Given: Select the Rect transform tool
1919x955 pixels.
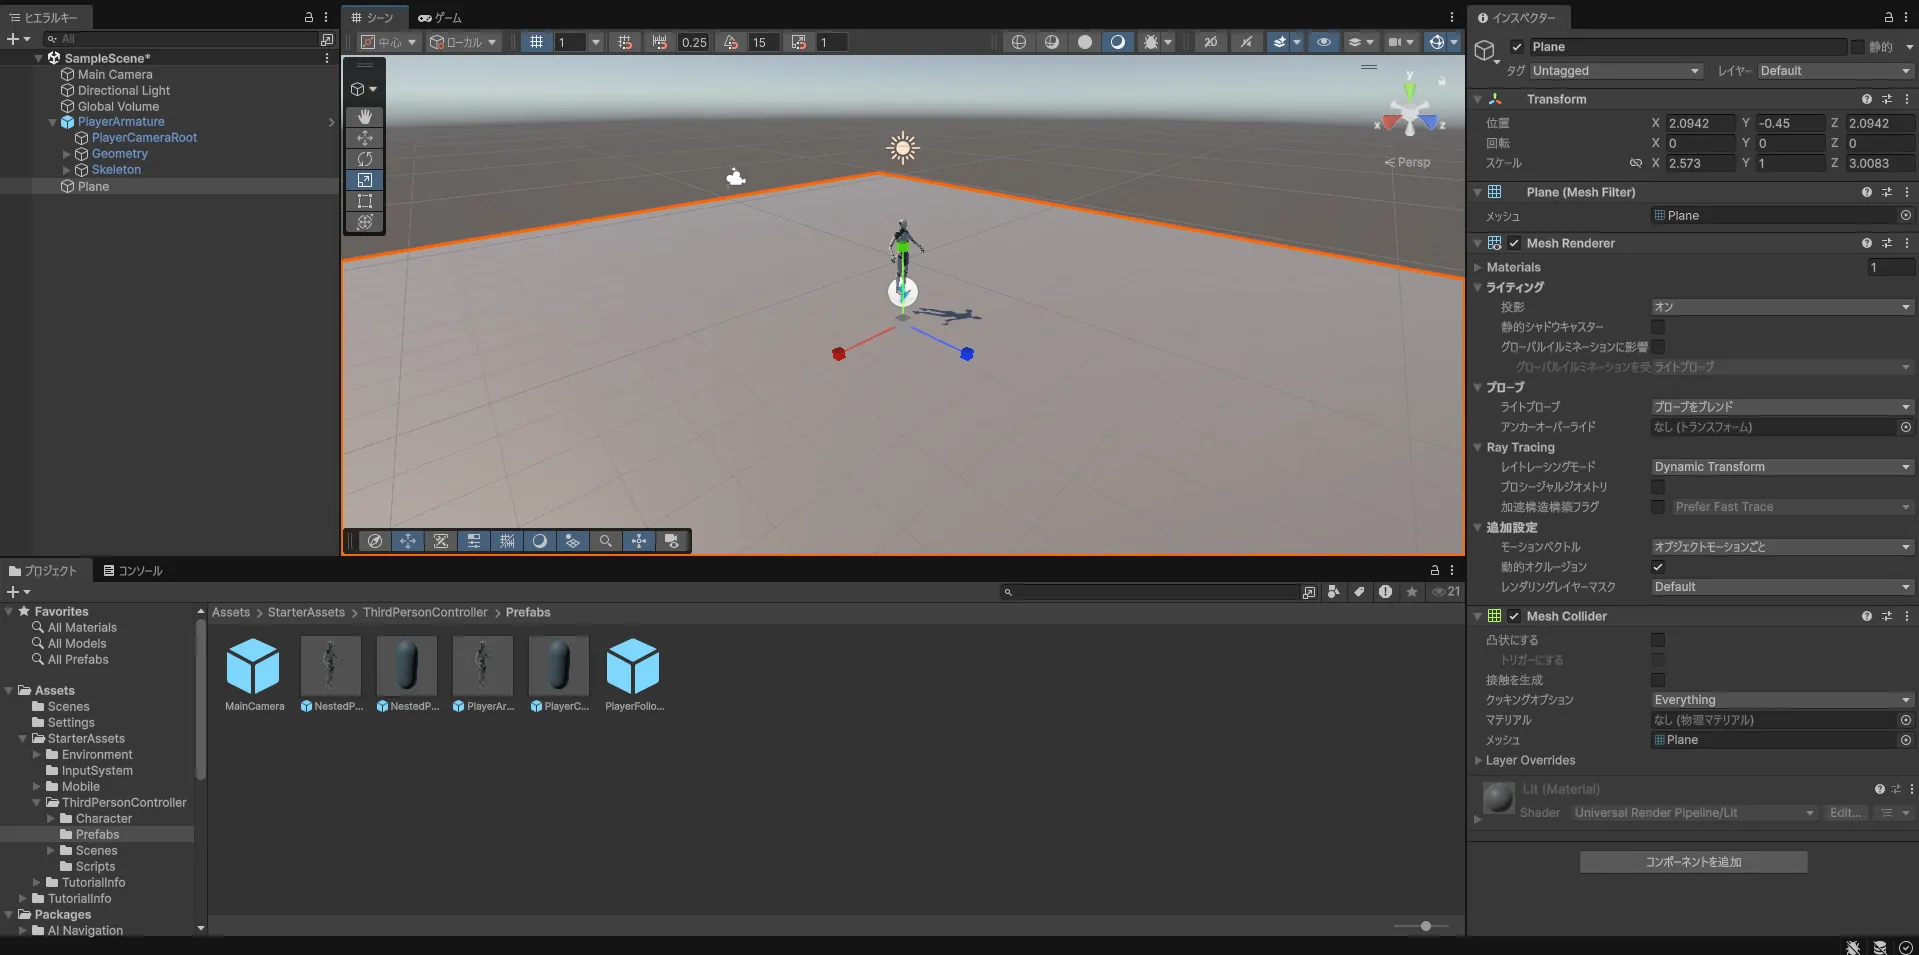Looking at the screenshot, I should [x=365, y=201].
